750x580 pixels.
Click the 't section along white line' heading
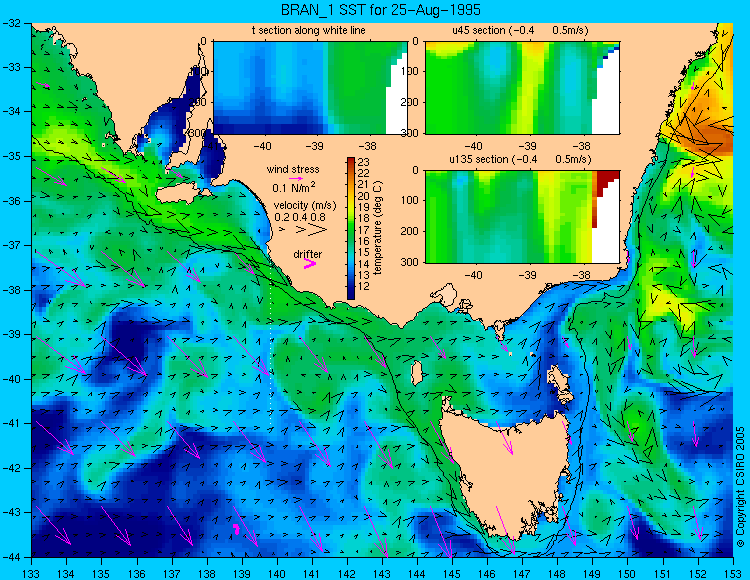pos(309,30)
